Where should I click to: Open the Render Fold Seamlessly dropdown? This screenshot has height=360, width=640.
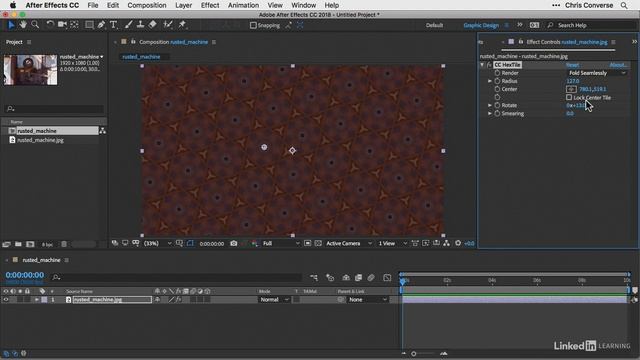[597, 73]
